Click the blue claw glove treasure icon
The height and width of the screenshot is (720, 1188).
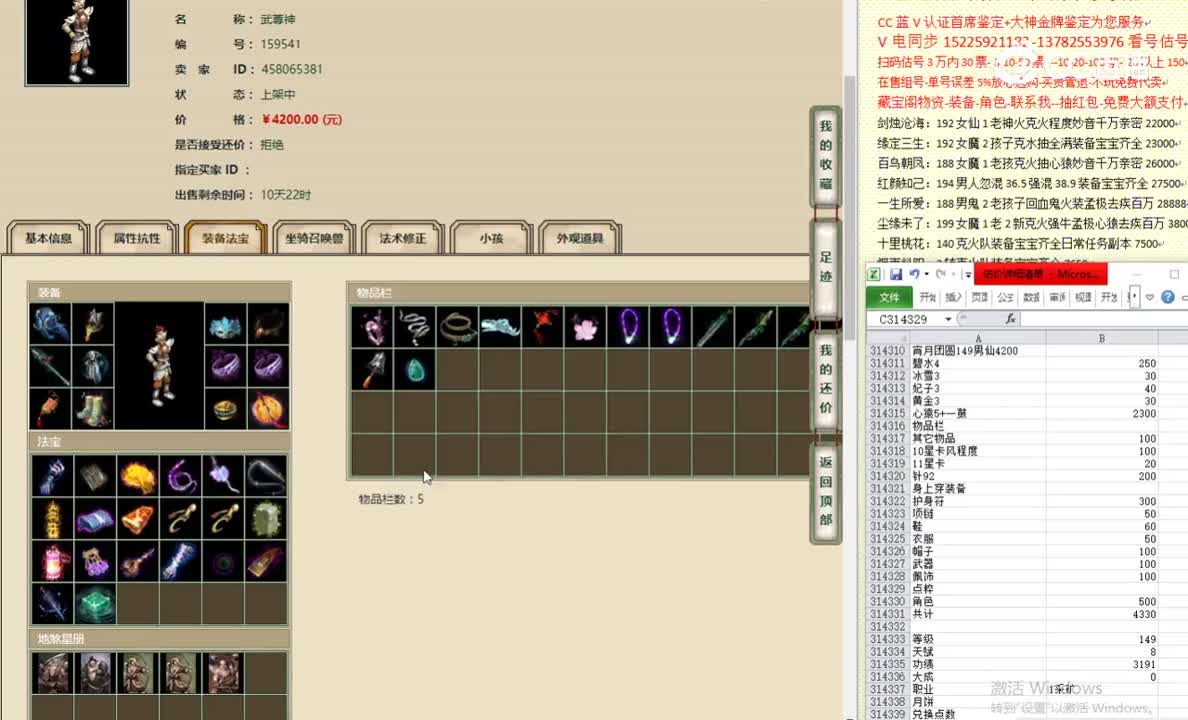tap(52, 476)
